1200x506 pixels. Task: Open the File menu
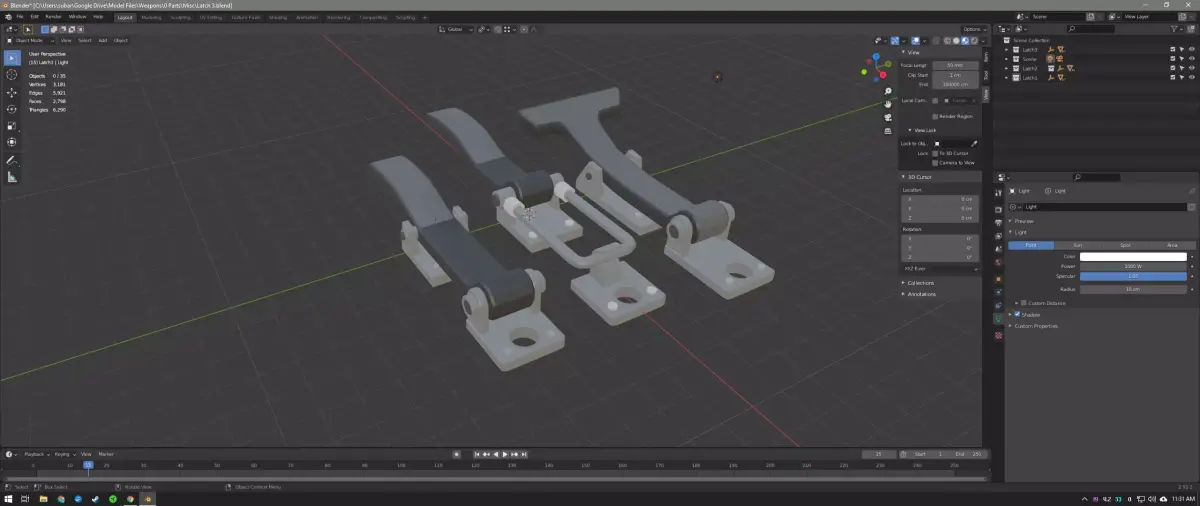coord(19,17)
